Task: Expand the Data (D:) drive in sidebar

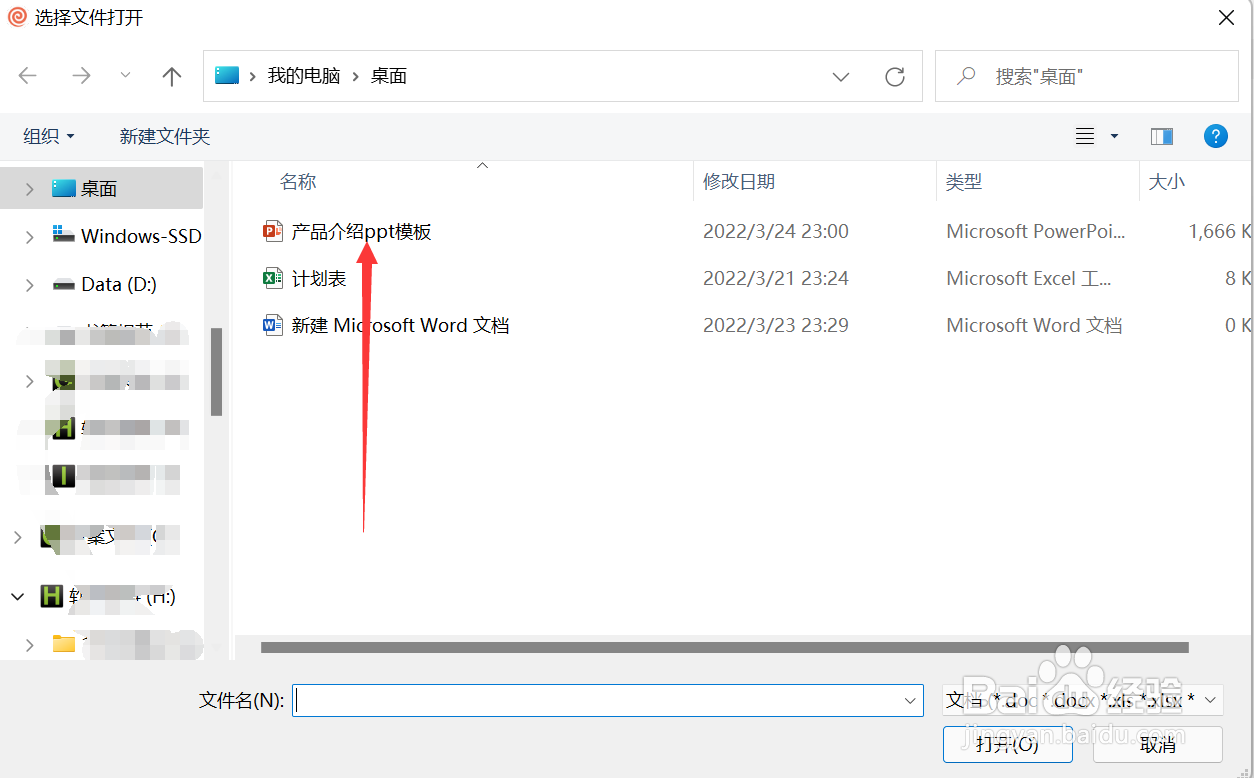Action: (29, 284)
